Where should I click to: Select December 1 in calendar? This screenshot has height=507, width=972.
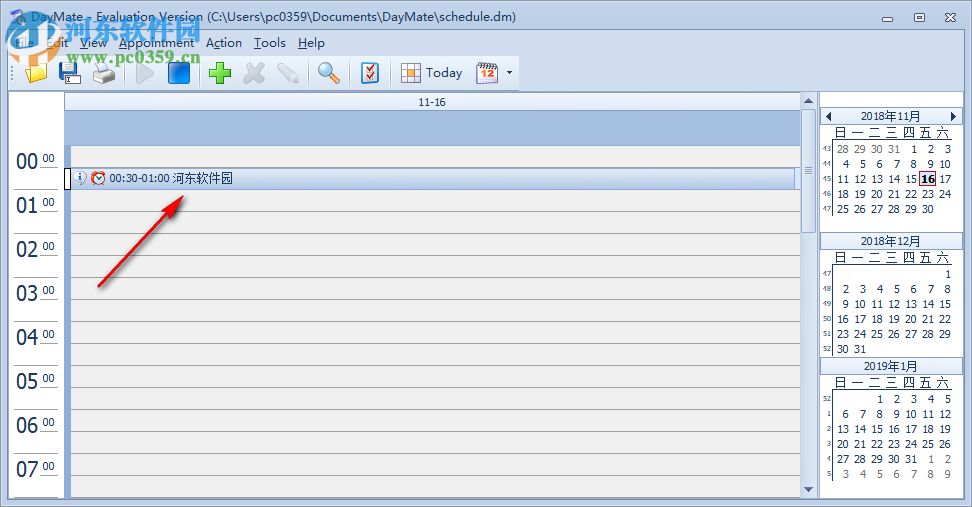[x=948, y=274]
